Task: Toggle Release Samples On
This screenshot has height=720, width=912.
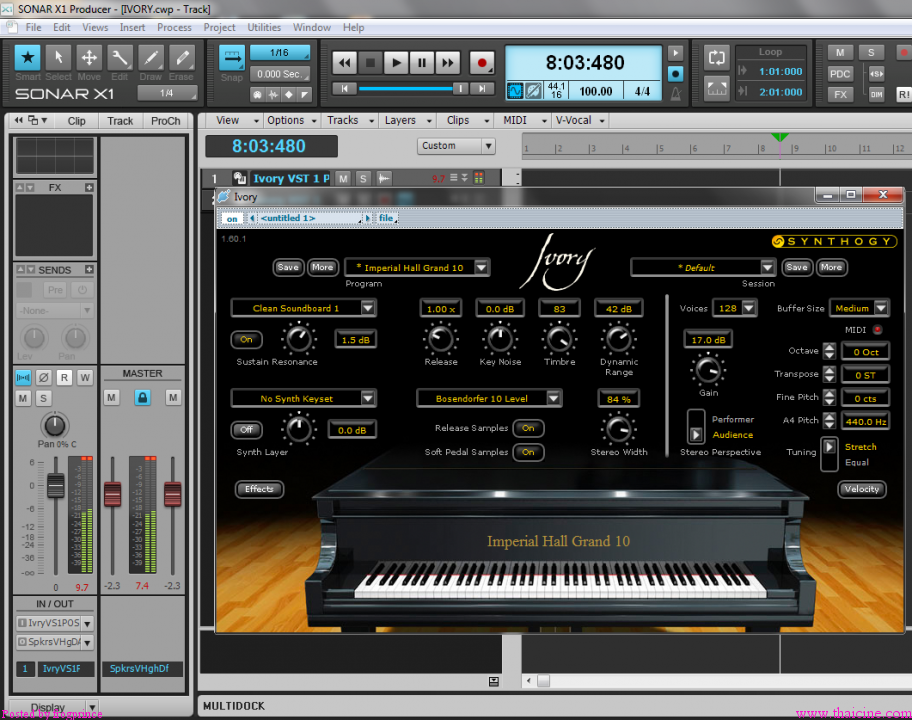Action: tap(528, 428)
